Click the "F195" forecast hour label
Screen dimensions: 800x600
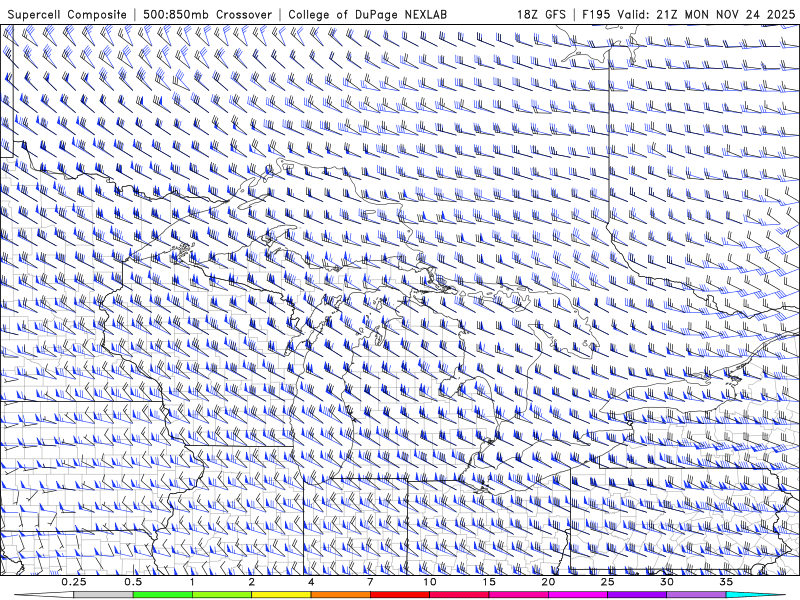pyautogui.click(x=596, y=14)
